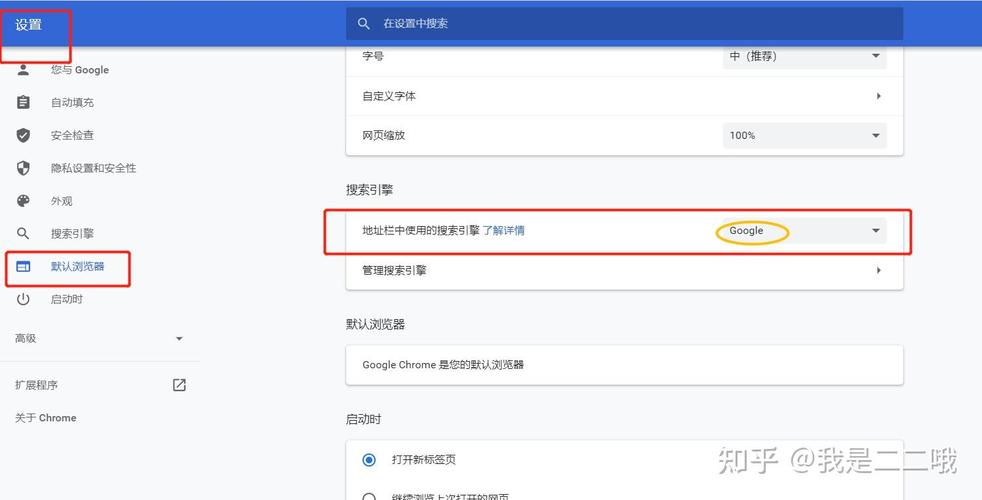Click the palette icon for 外观

24,201
